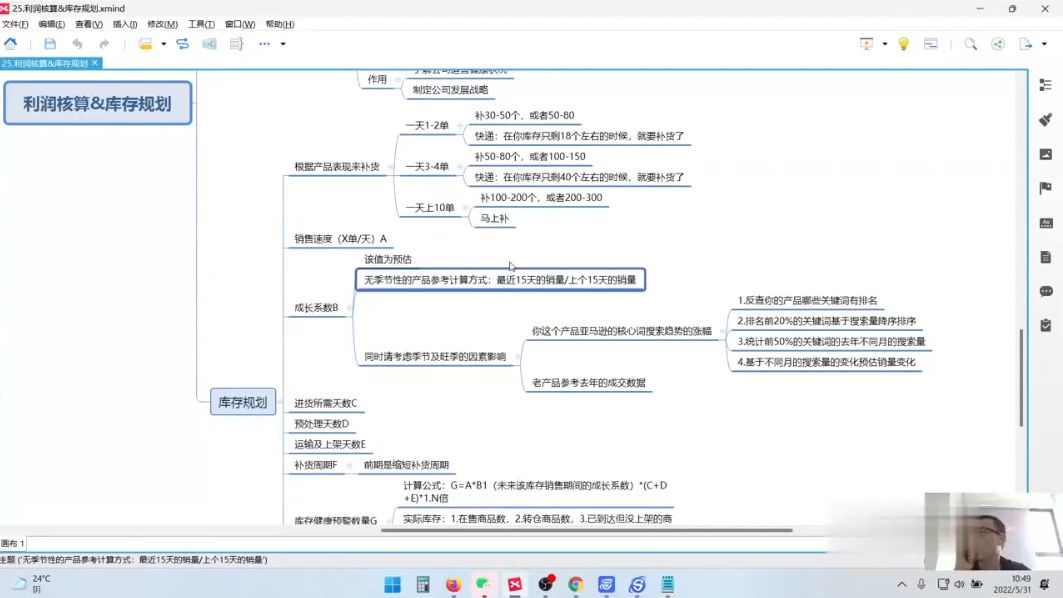The height and width of the screenshot is (598, 1063).
Task: Click the vertical scrollbar thumb
Action: (x=1021, y=378)
